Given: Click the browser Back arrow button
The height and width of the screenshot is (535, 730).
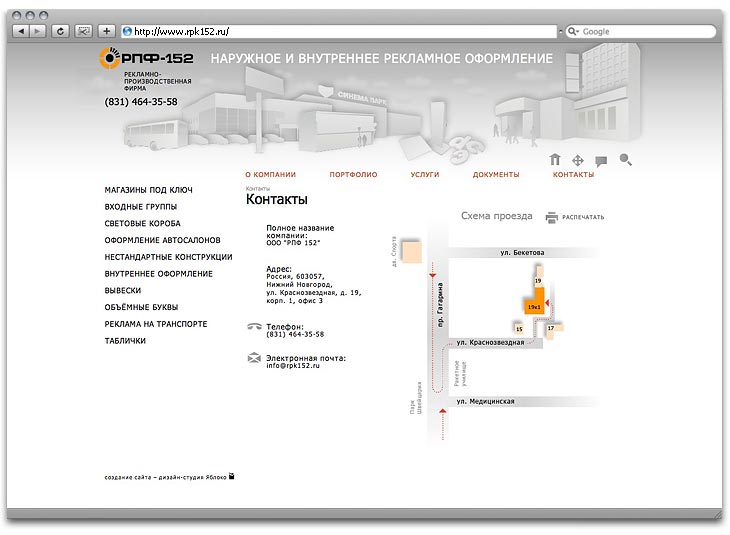Looking at the screenshot, I should (x=20, y=31).
